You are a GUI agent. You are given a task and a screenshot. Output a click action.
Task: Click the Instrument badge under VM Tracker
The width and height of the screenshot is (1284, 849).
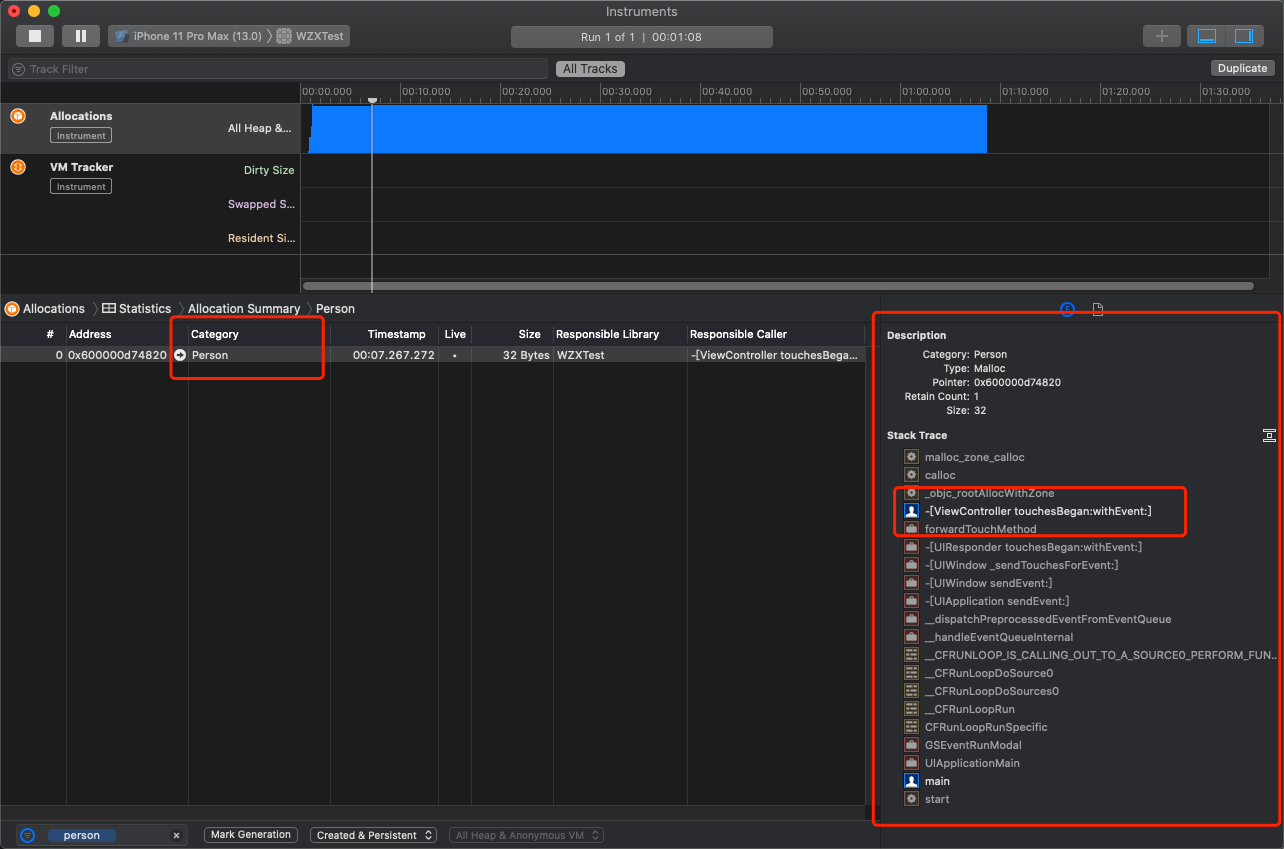pos(81,187)
